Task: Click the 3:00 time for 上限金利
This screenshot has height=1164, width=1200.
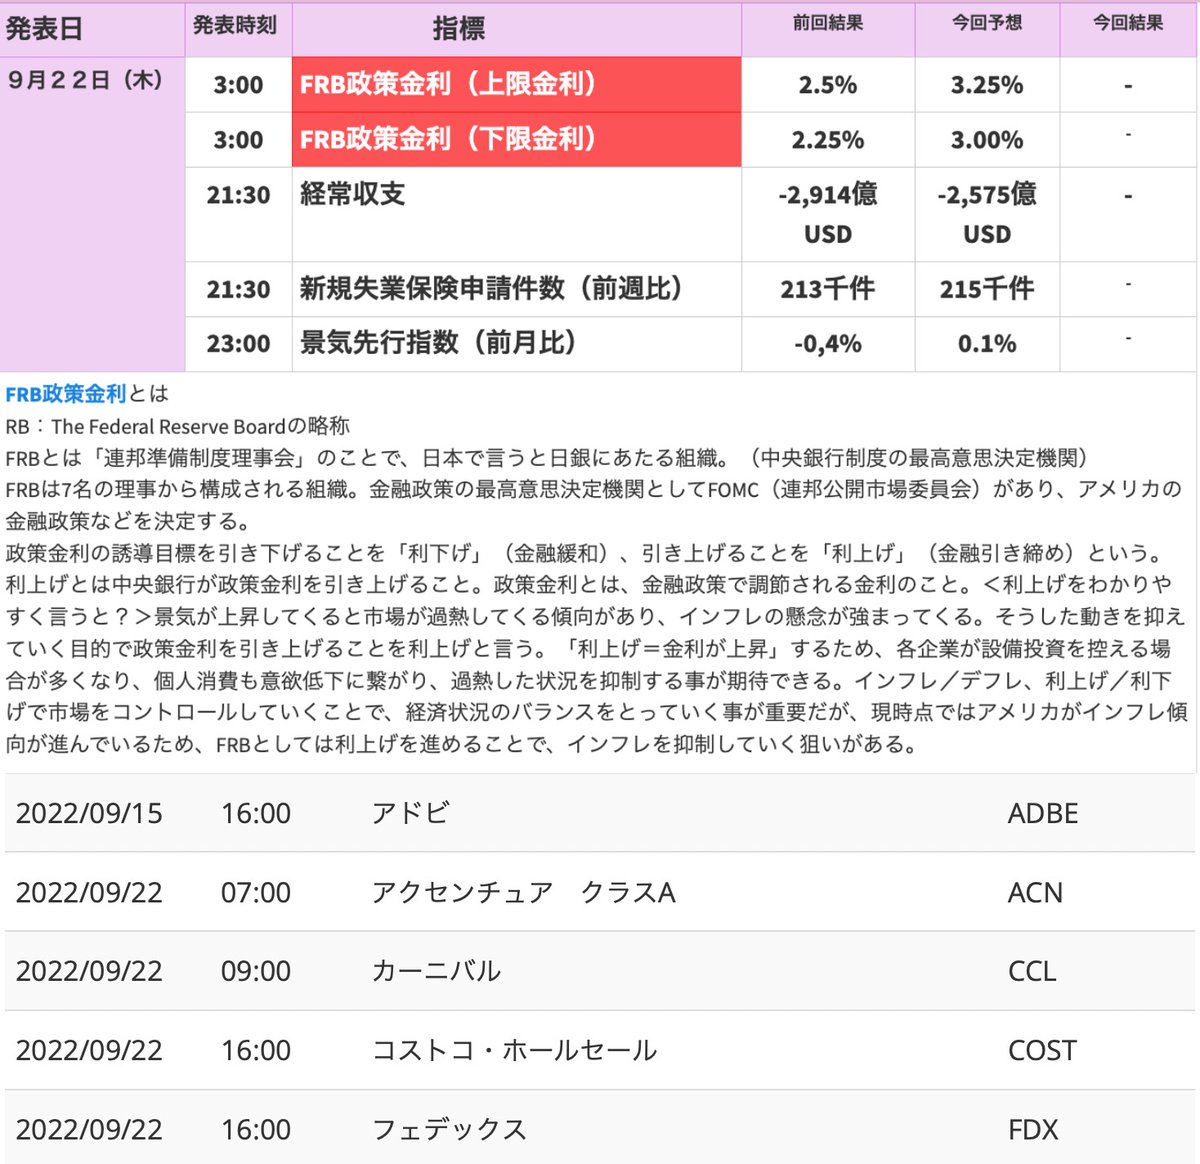Action: (x=238, y=85)
